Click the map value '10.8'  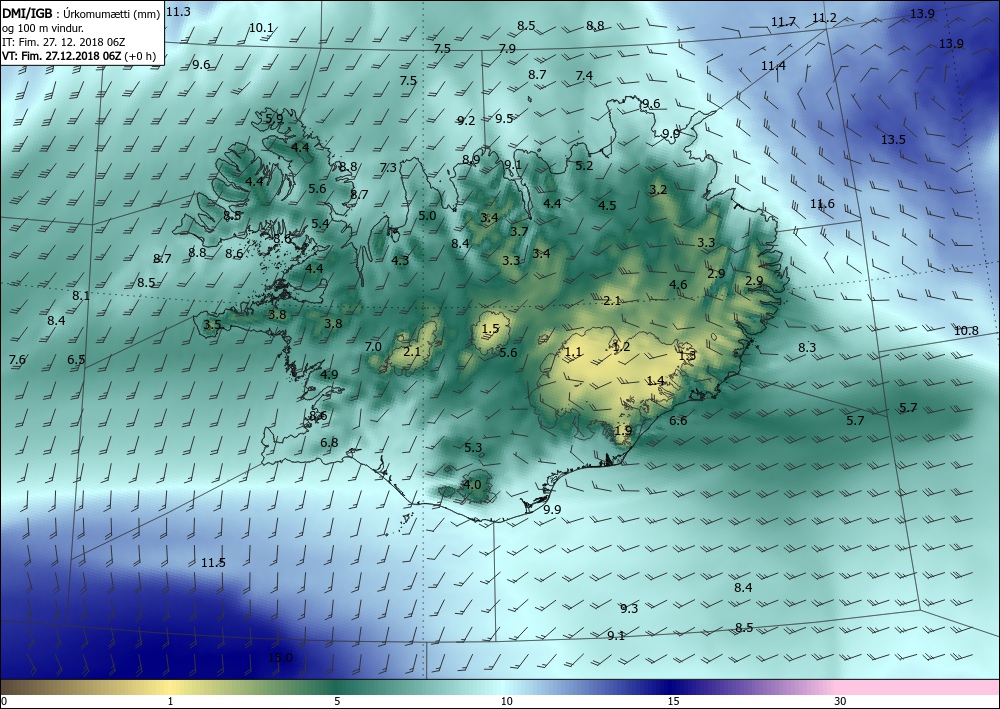[966, 330]
